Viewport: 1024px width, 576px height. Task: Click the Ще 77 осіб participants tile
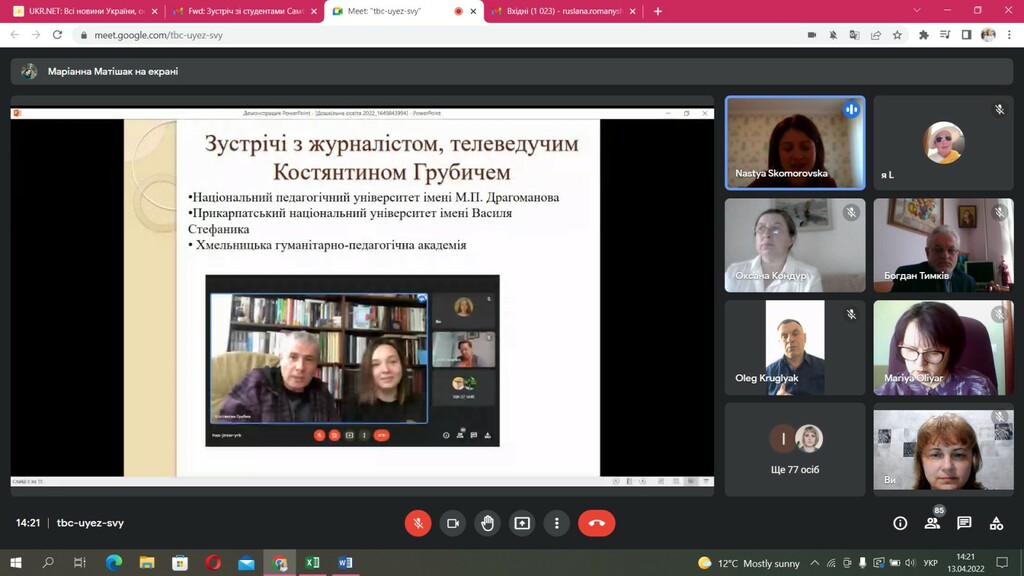795,449
